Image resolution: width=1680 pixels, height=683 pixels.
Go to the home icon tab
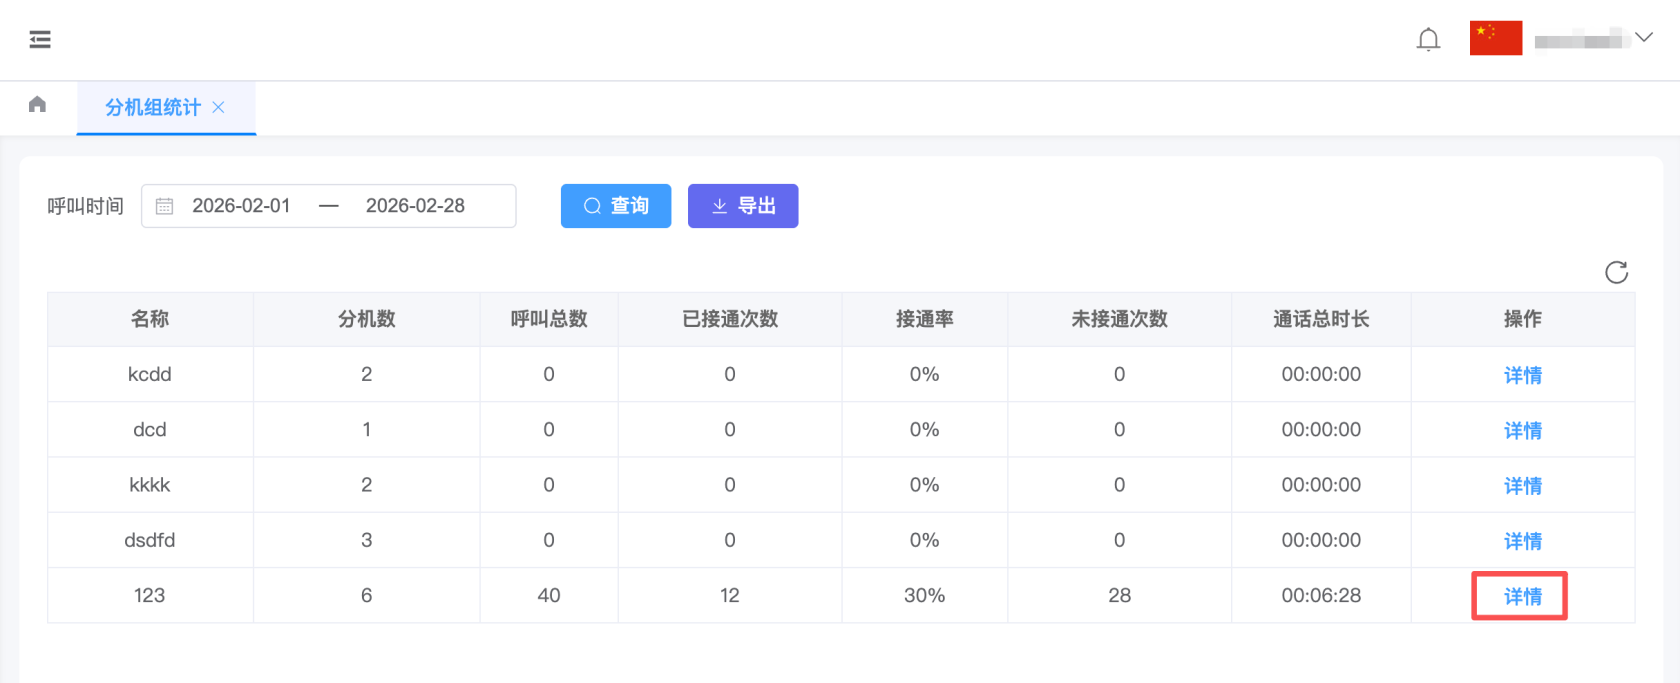point(38,105)
